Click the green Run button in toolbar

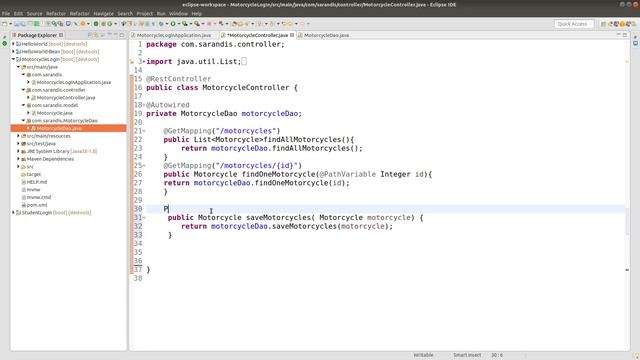tap(173, 24)
